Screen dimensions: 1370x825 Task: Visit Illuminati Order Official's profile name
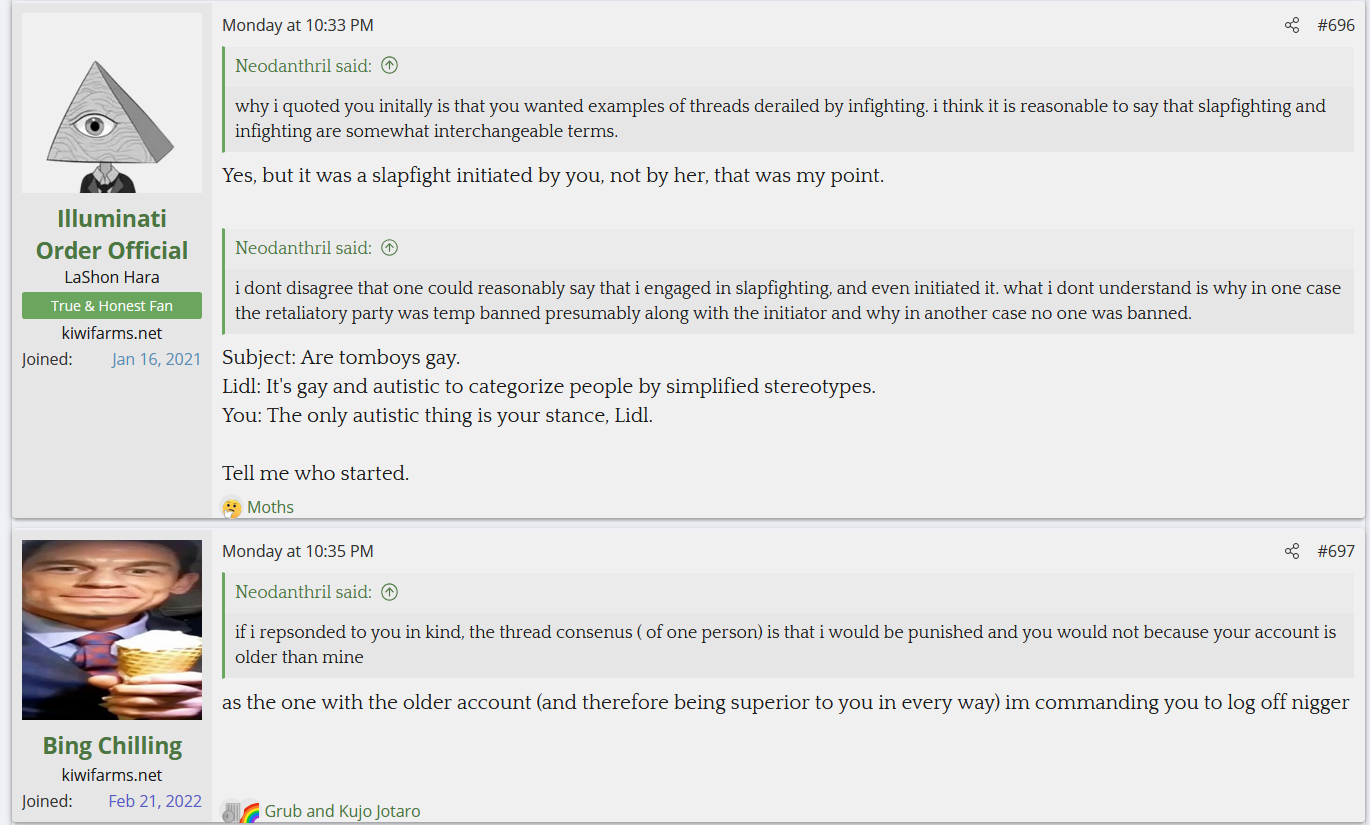[x=112, y=235]
